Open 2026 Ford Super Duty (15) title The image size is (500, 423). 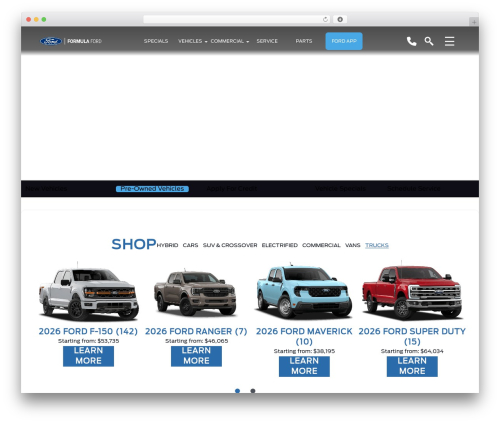pyautogui.click(x=412, y=336)
